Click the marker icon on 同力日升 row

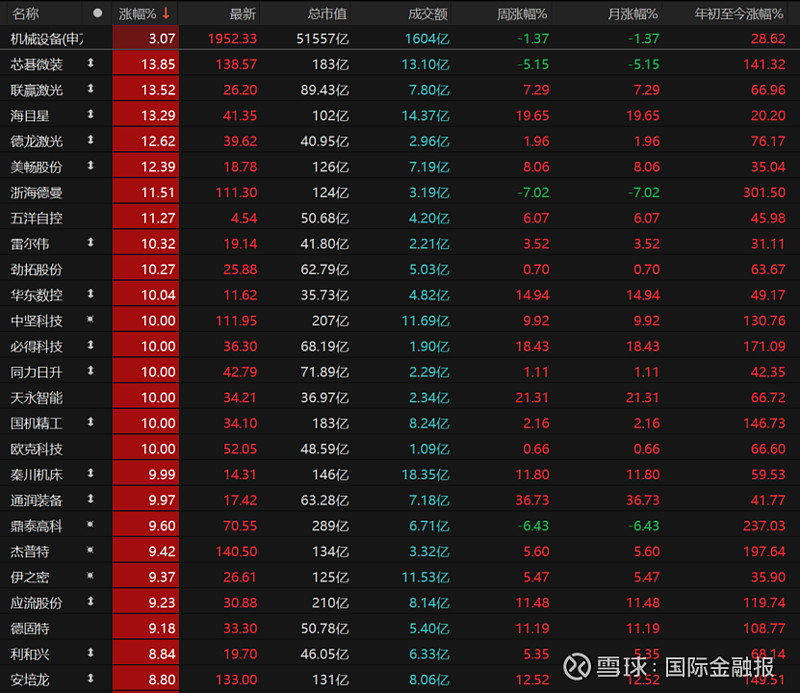[90, 370]
